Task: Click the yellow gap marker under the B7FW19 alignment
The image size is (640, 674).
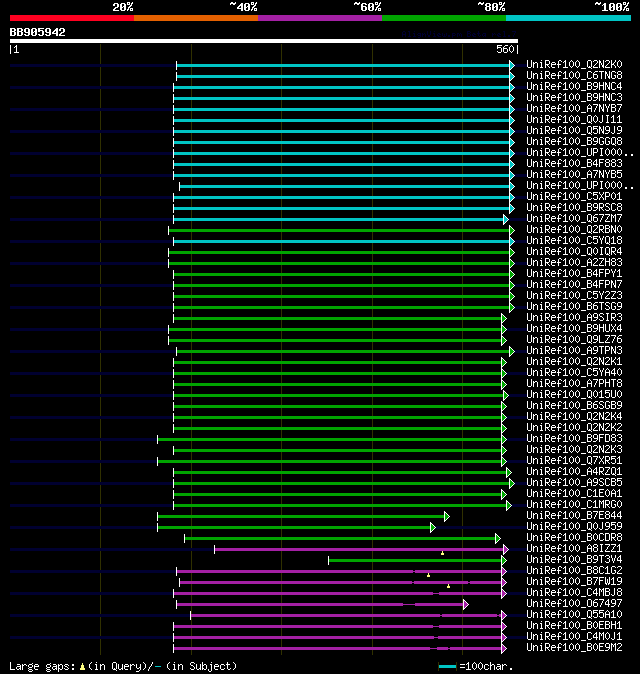Action: pos(448,586)
